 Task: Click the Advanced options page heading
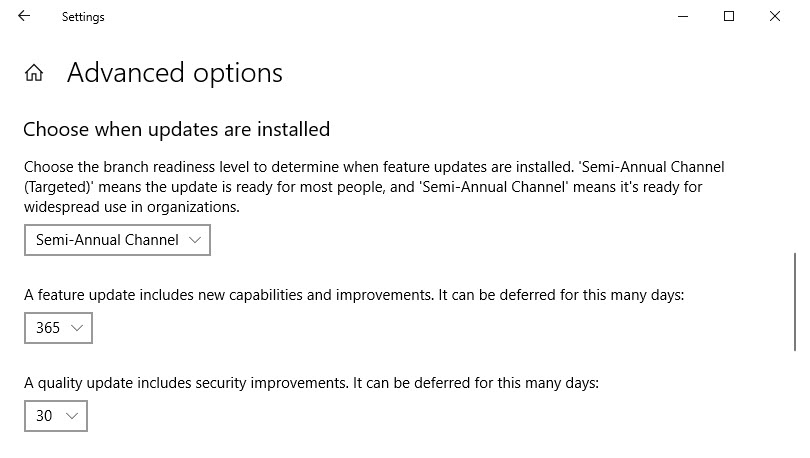tap(175, 73)
